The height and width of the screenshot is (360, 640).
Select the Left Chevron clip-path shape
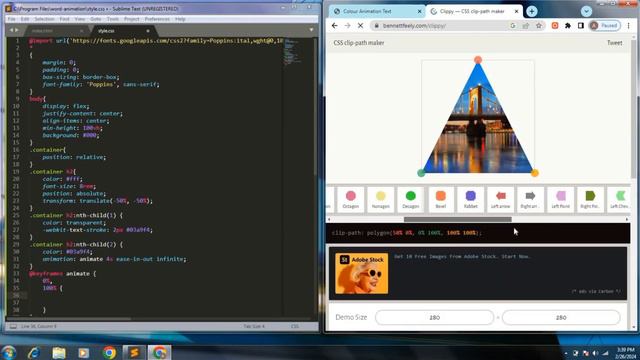(x=619, y=199)
